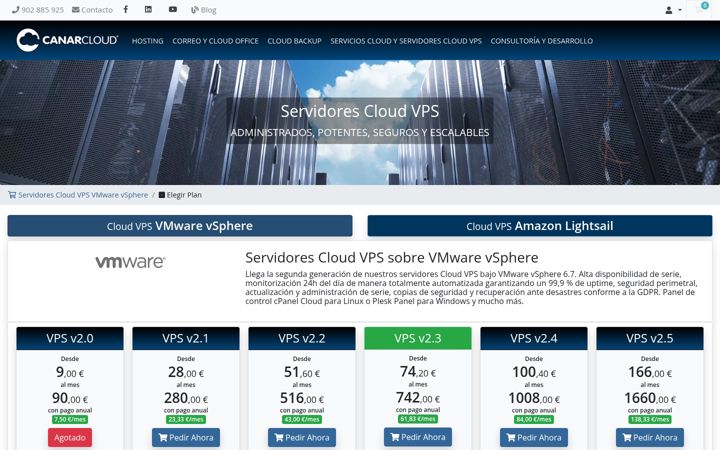Click the Facebook icon in top bar

125,9
